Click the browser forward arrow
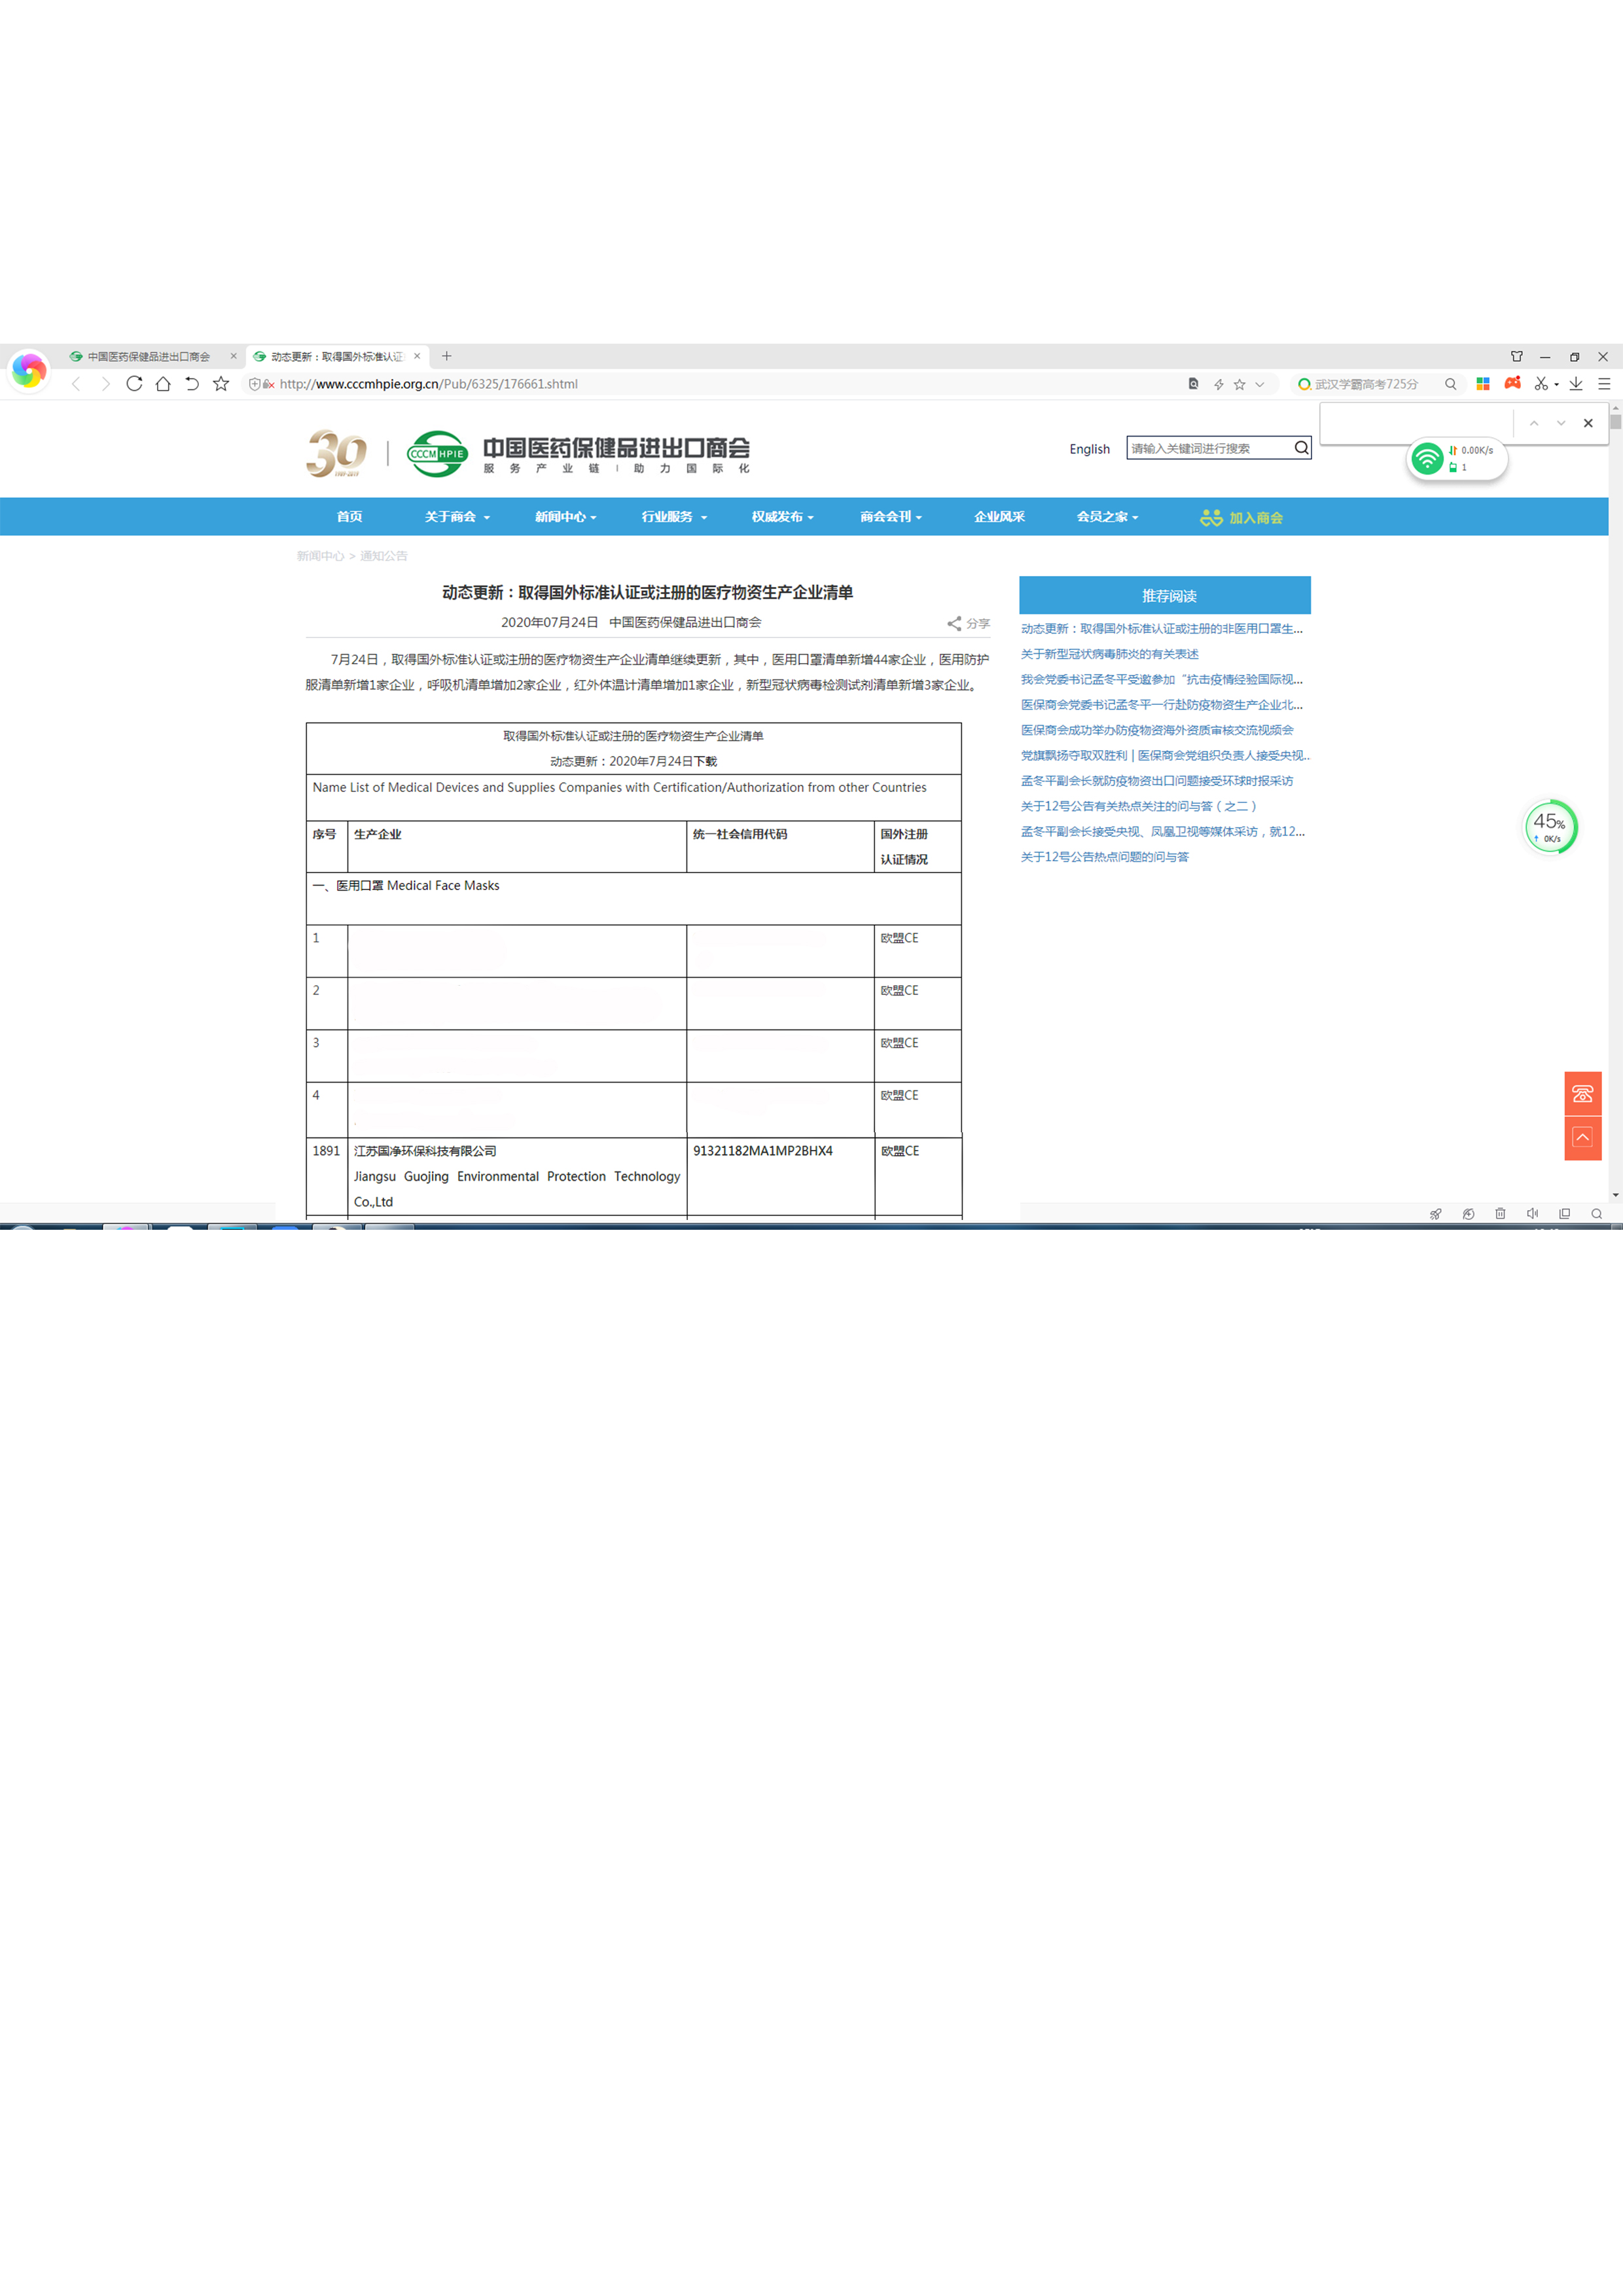Viewport: 1623px width, 2296px height. (105, 384)
